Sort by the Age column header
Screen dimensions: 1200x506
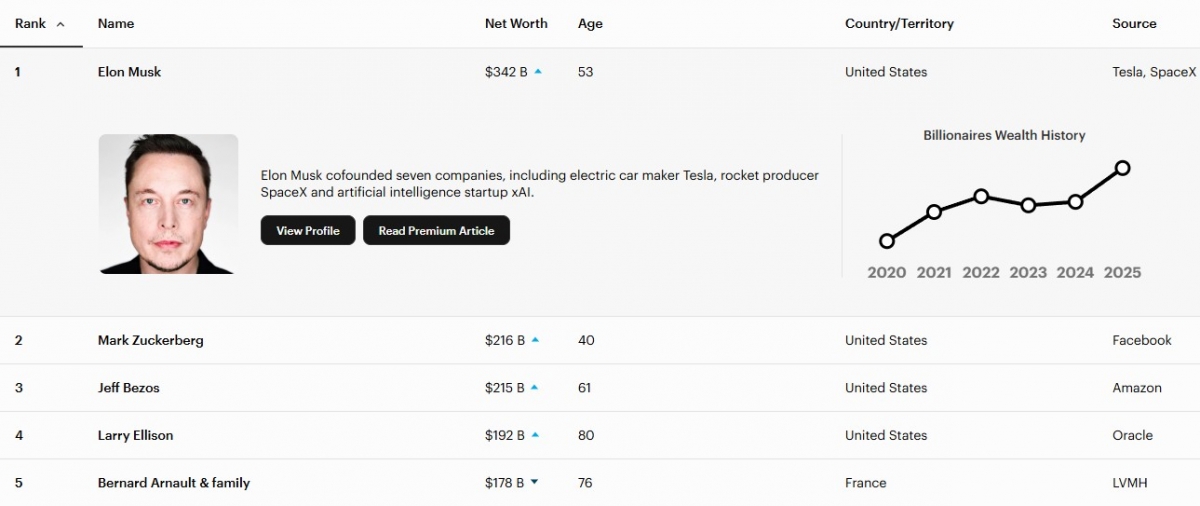pyautogui.click(x=590, y=24)
